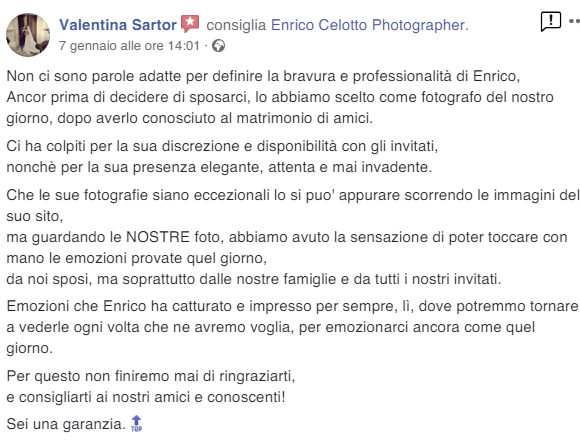Click the line starting "da noi sposi"
580x442 pixels.
click(254, 279)
